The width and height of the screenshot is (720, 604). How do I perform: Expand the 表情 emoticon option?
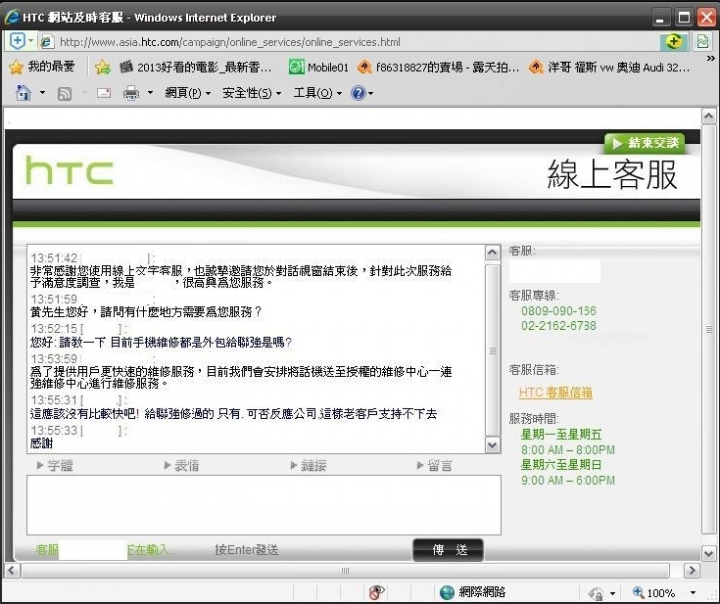click(181, 466)
